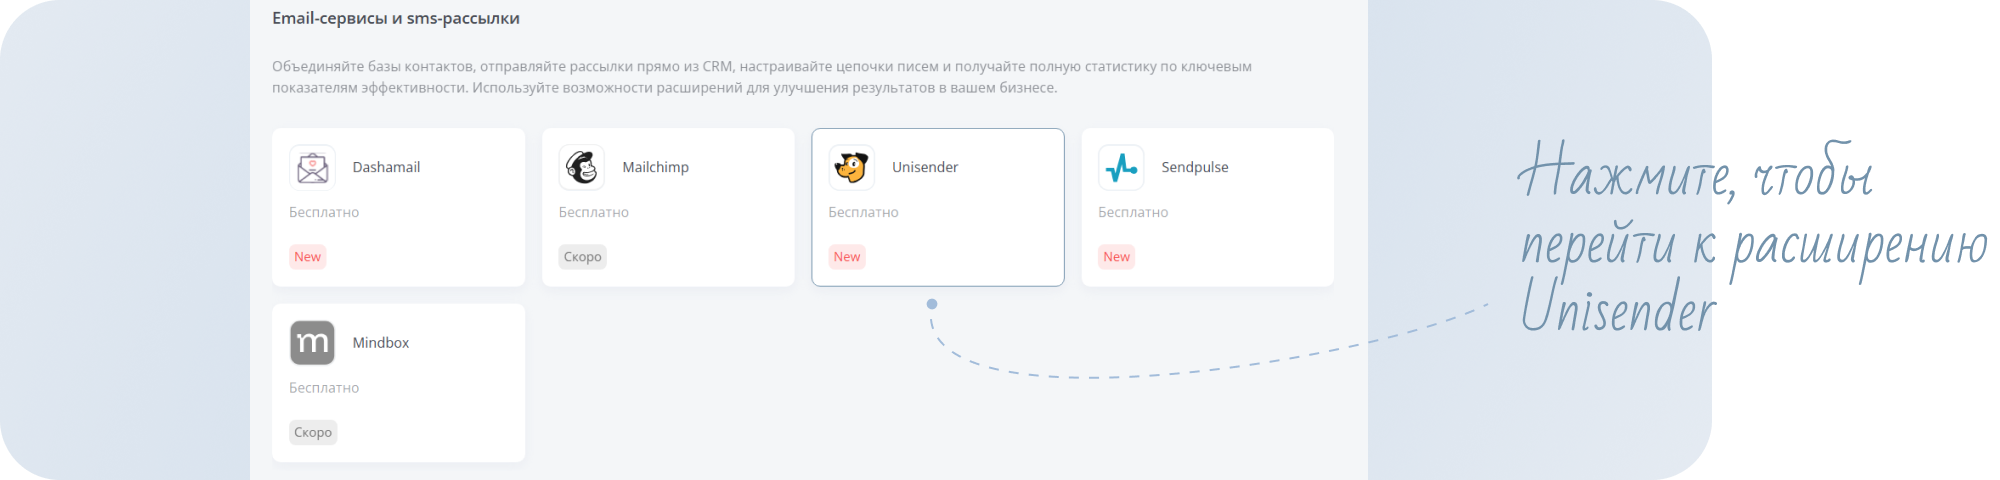Open the Mindbox extension title
2000x480 pixels.
tap(381, 343)
